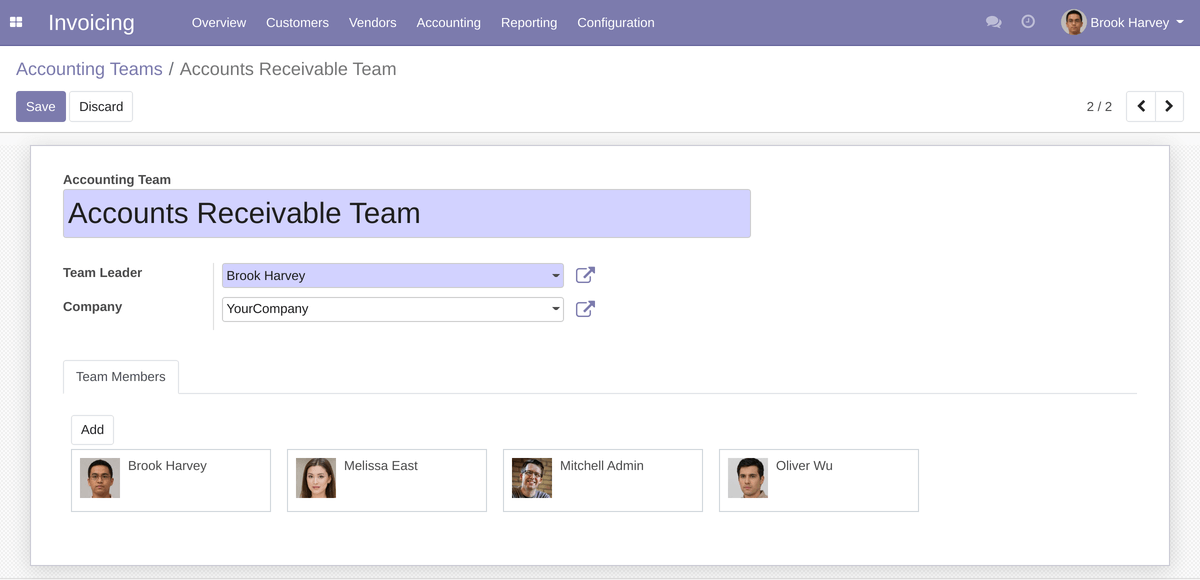Go to previous record with left arrow
The image size is (1200, 580).
coord(1141,106)
